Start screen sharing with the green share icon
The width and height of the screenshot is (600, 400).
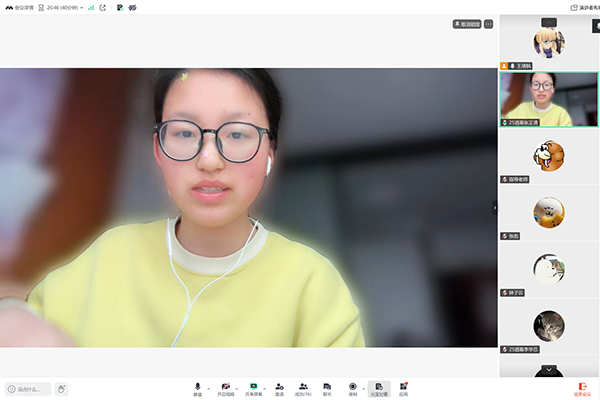(253, 389)
